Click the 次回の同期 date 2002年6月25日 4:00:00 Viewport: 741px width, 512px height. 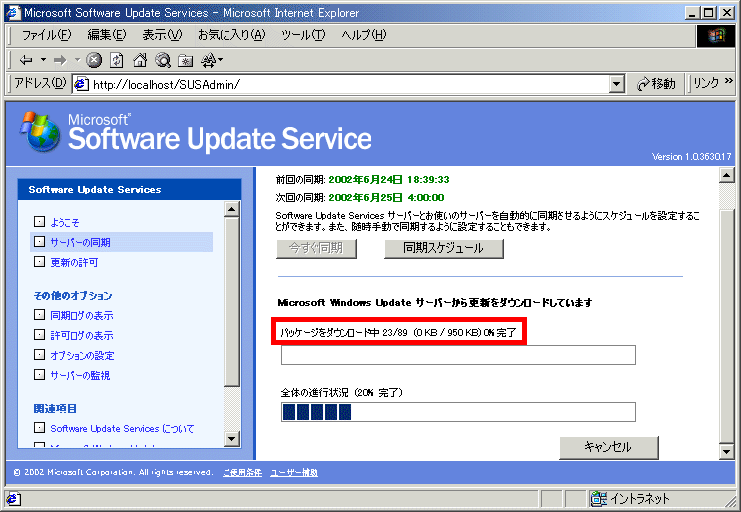click(x=387, y=198)
